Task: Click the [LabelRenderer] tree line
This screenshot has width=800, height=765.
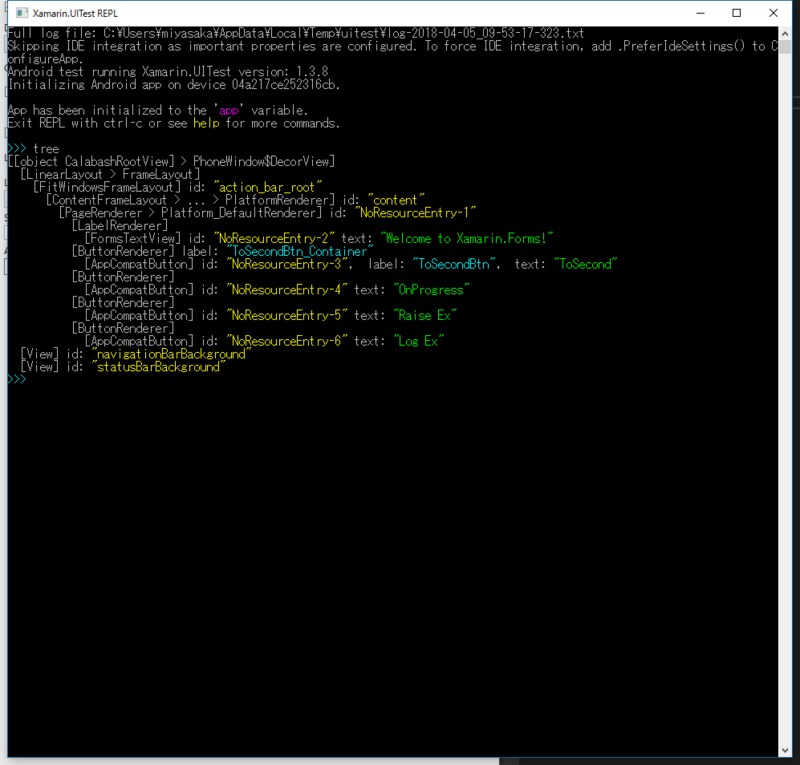Action: pyautogui.click(x=120, y=226)
